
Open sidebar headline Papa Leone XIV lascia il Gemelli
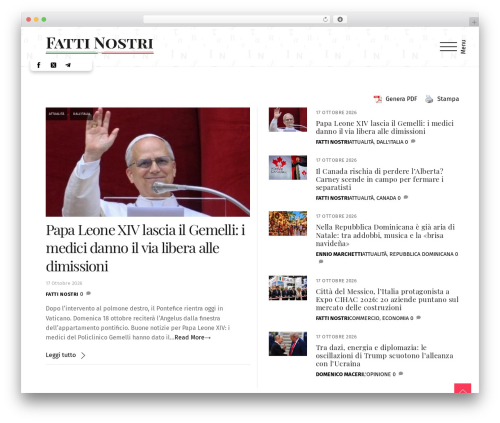384,127
